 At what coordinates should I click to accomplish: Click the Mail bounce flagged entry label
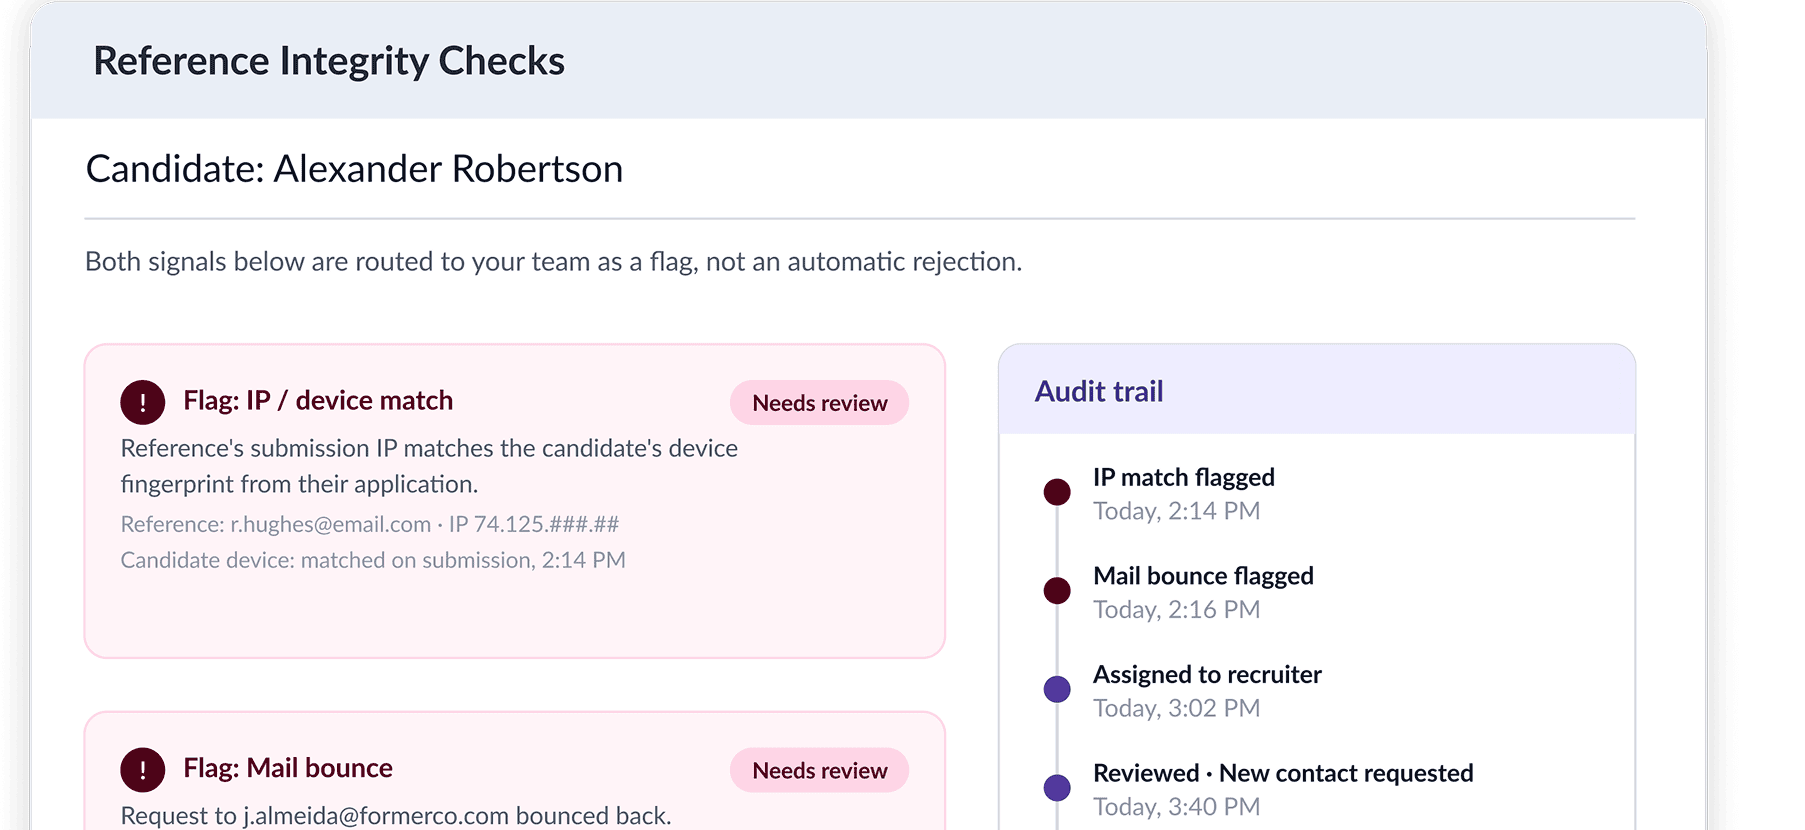[x=1203, y=576]
